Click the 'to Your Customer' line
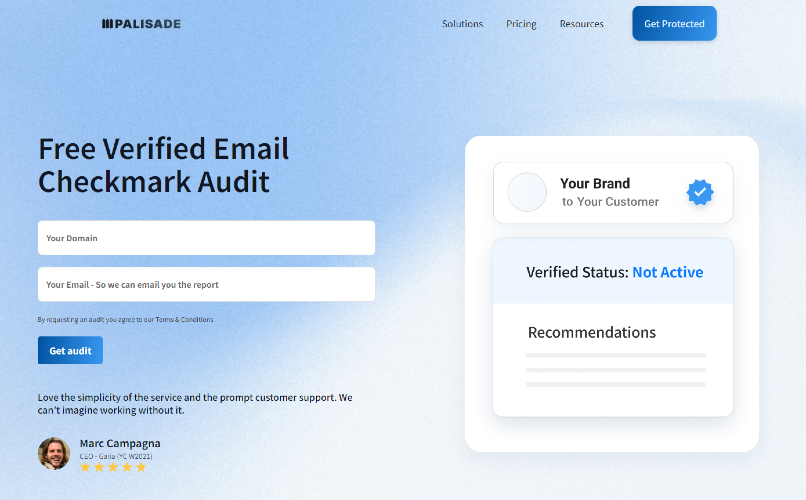 click(x=610, y=202)
